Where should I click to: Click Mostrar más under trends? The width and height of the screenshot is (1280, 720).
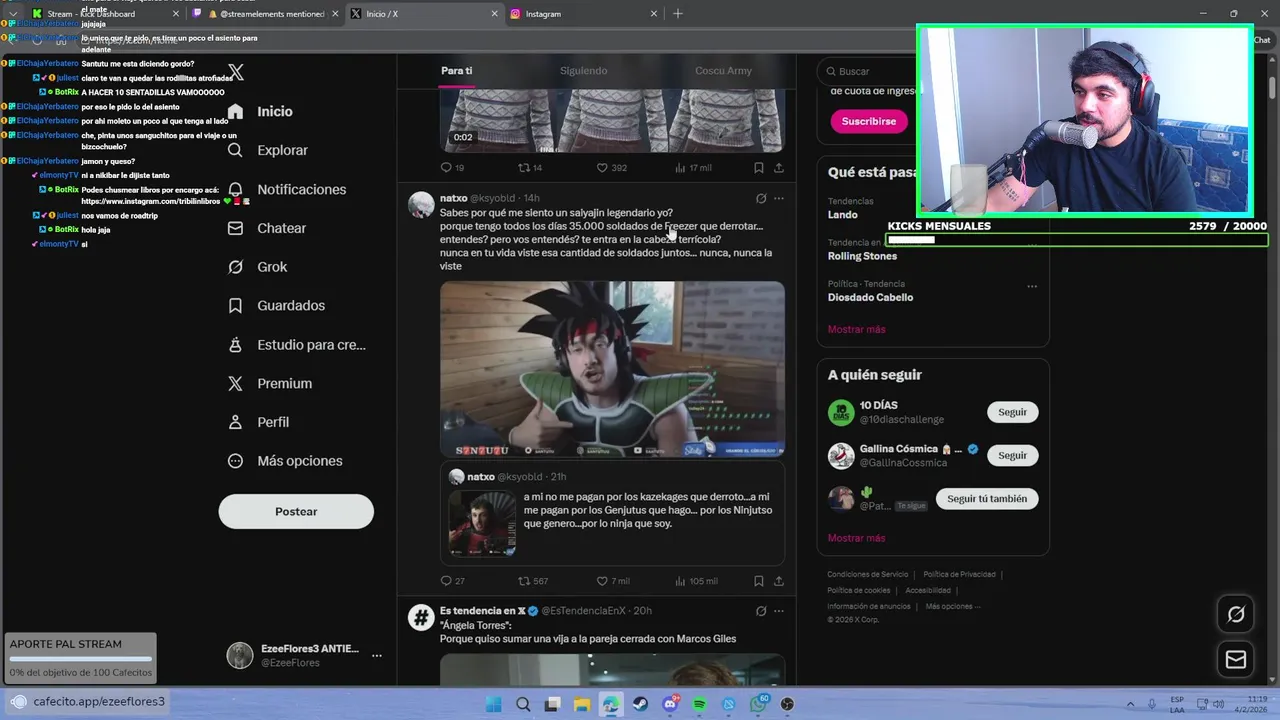(856, 329)
